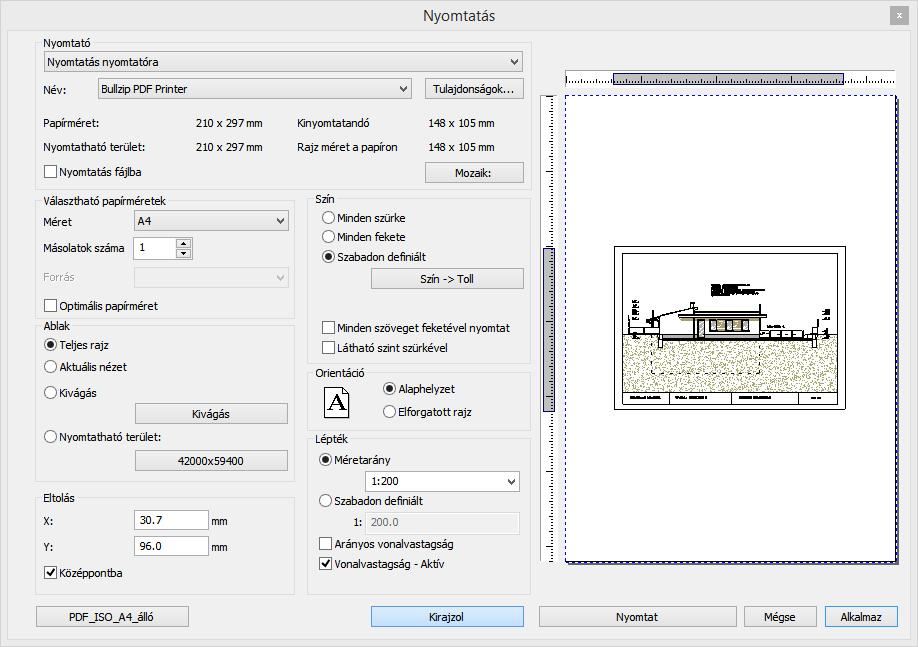Toggle Nyomtatás fájlba checkbox
Image resolution: width=918 pixels, height=647 pixels.
coord(51,172)
